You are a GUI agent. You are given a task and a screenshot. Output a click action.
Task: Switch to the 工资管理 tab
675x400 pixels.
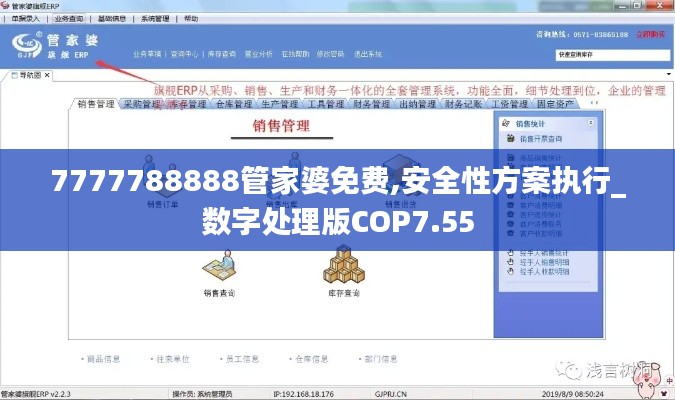coord(509,104)
